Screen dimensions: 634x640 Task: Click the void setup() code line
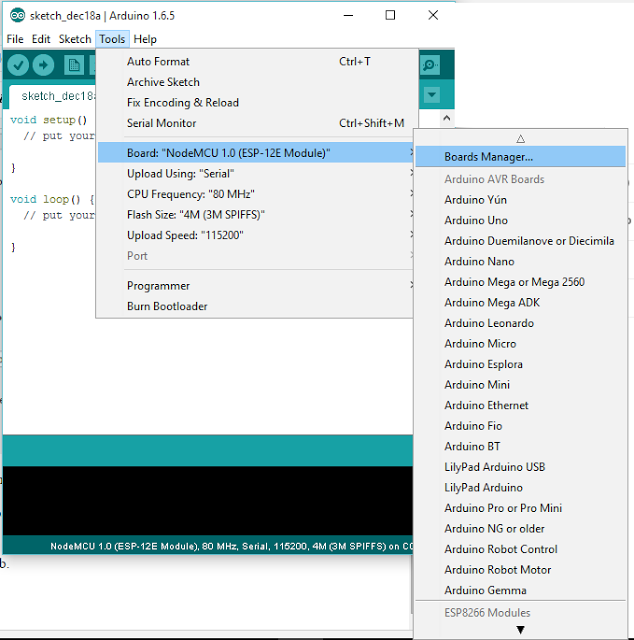click(49, 120)
